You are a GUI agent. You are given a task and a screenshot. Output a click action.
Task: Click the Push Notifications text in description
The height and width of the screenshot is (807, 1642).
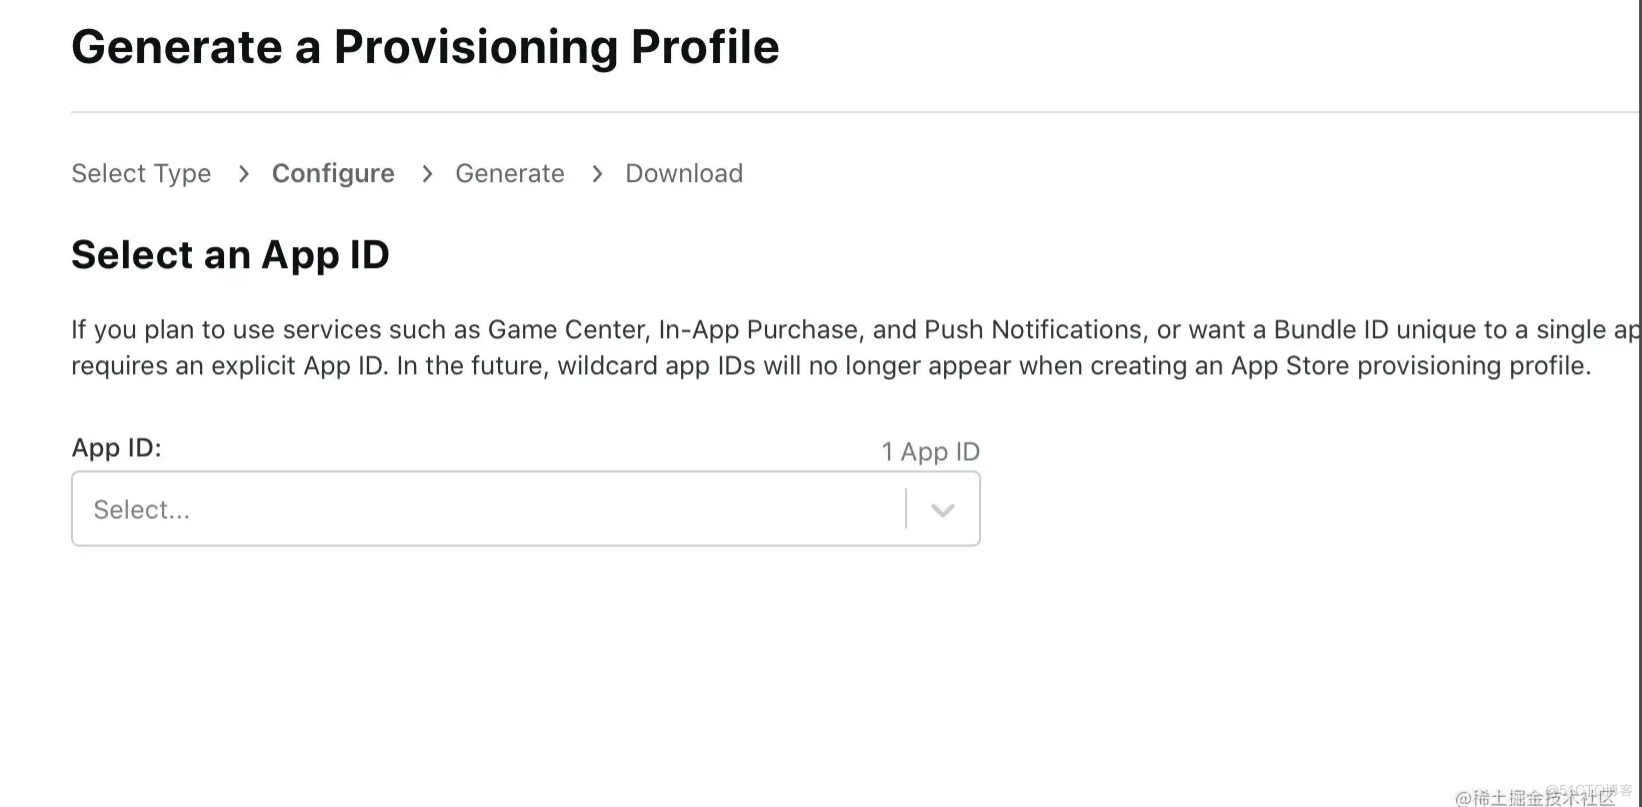pos(1034,330)
